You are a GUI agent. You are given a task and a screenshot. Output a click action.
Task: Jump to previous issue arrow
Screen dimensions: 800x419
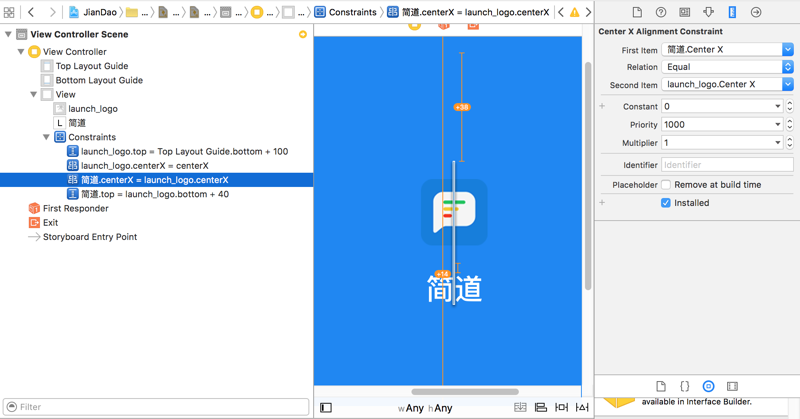click(561, 12)
